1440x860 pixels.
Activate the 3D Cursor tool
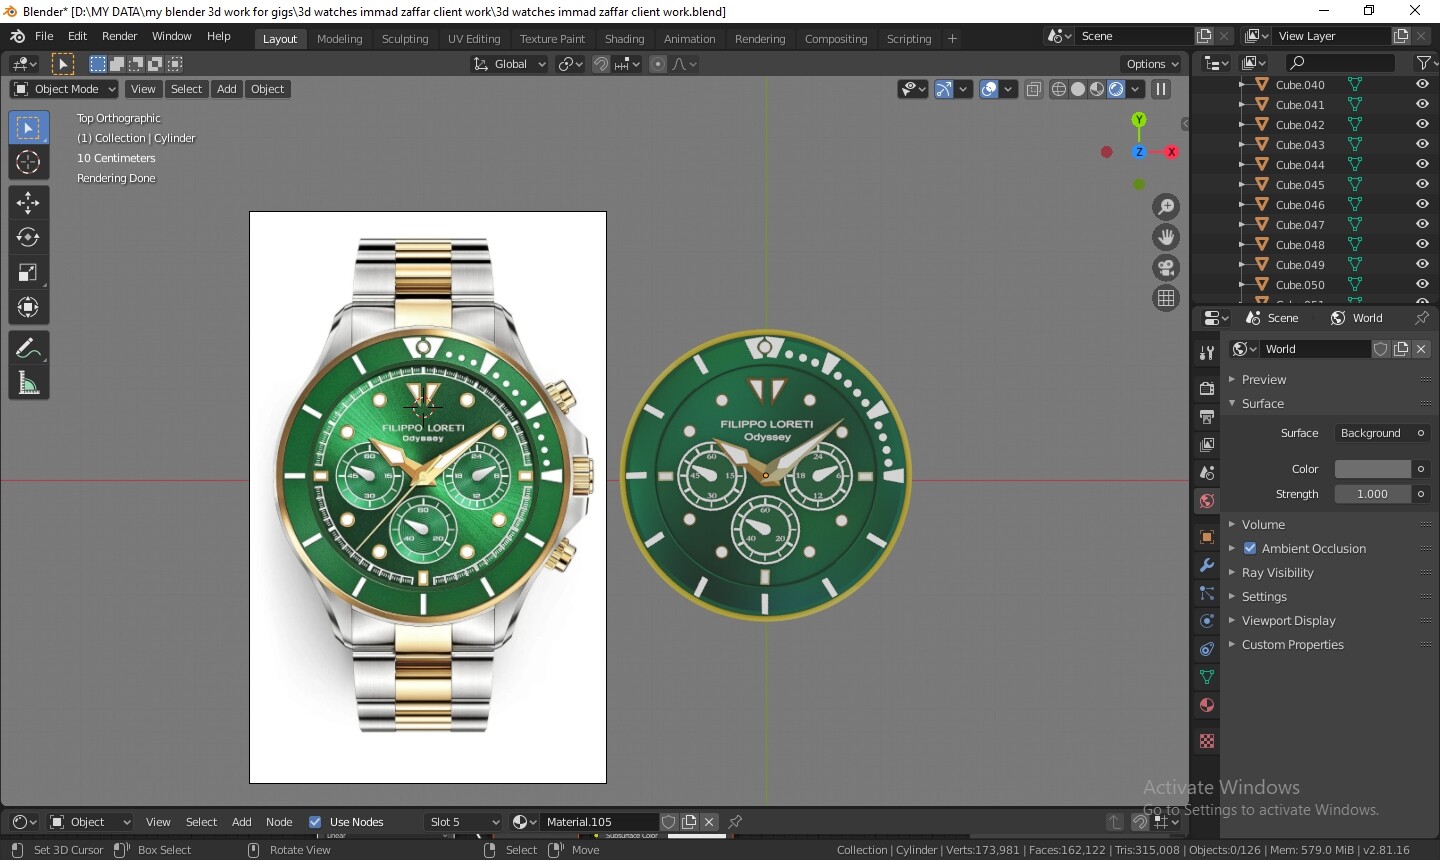click(28, 163)
